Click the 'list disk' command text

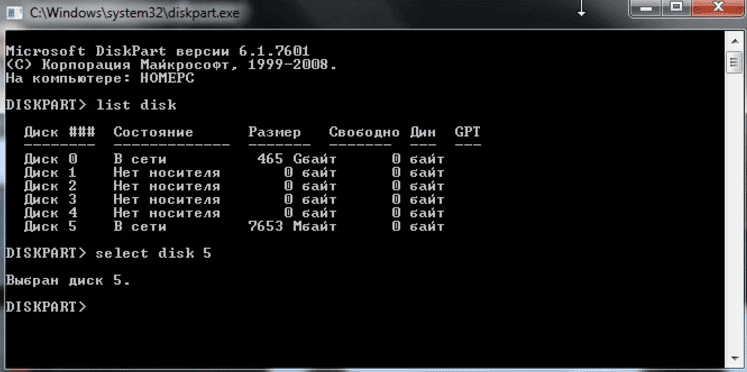[136, 105]
